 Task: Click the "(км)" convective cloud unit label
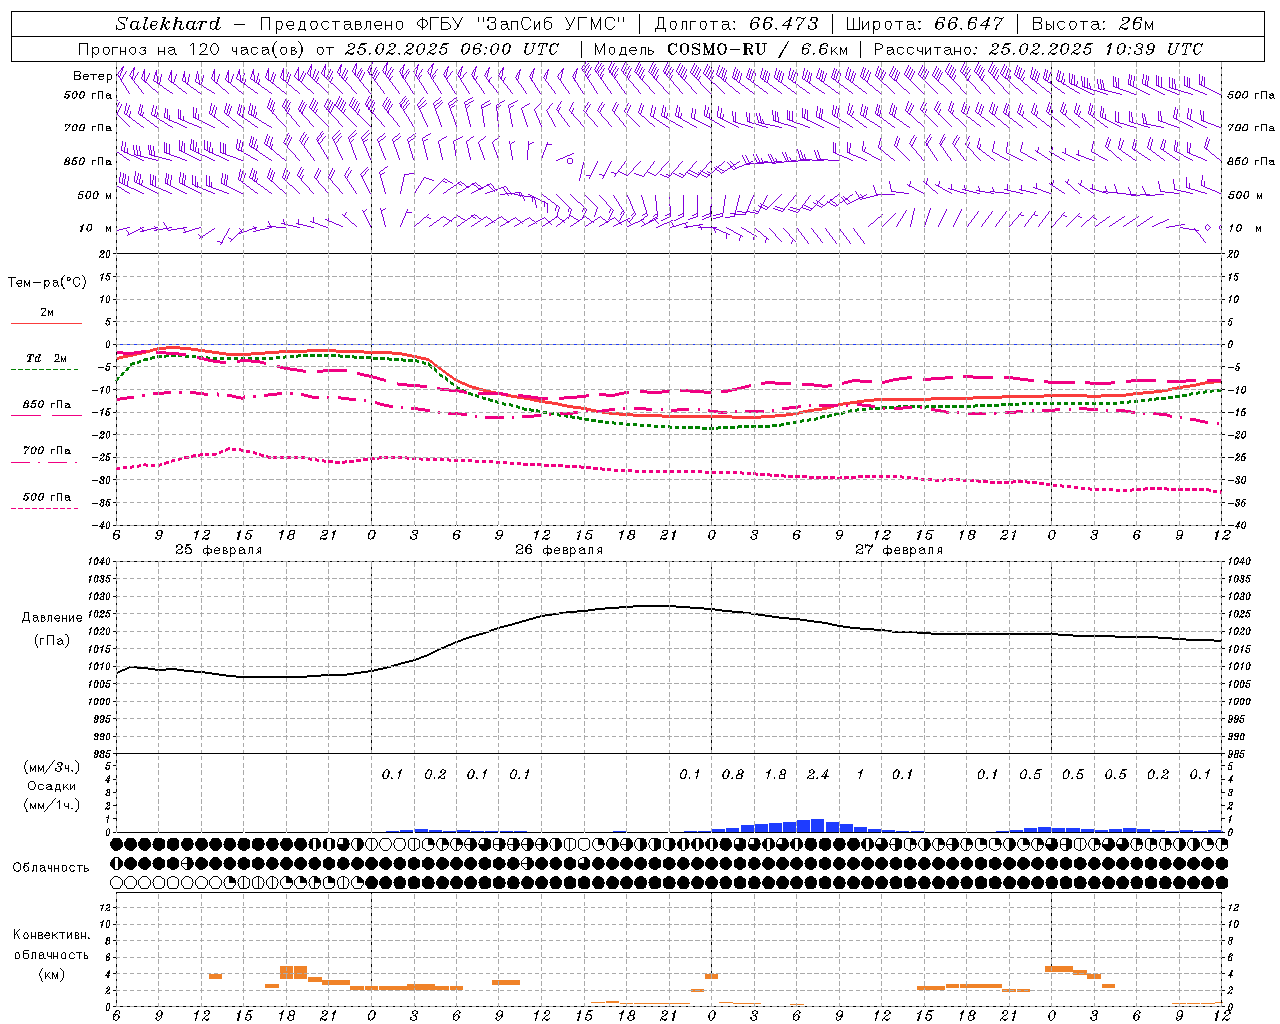tap(51, 974)
